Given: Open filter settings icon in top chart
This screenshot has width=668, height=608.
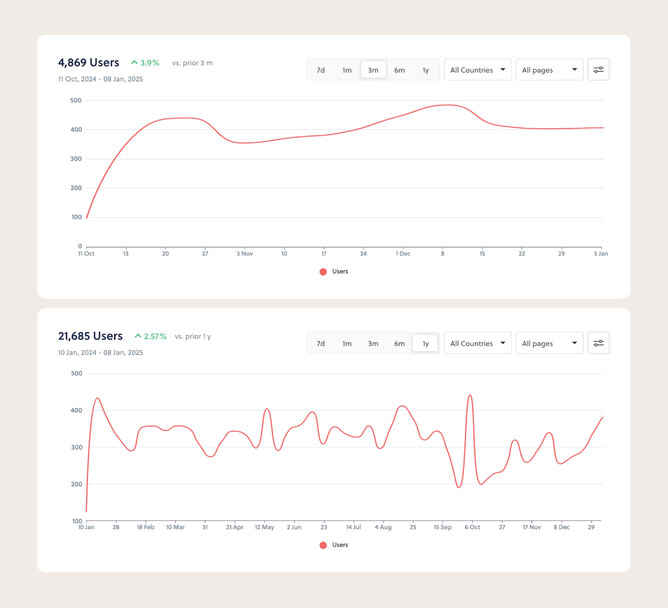Looking at the screenshot, I should pyautogui.click(x=598, y=70).
